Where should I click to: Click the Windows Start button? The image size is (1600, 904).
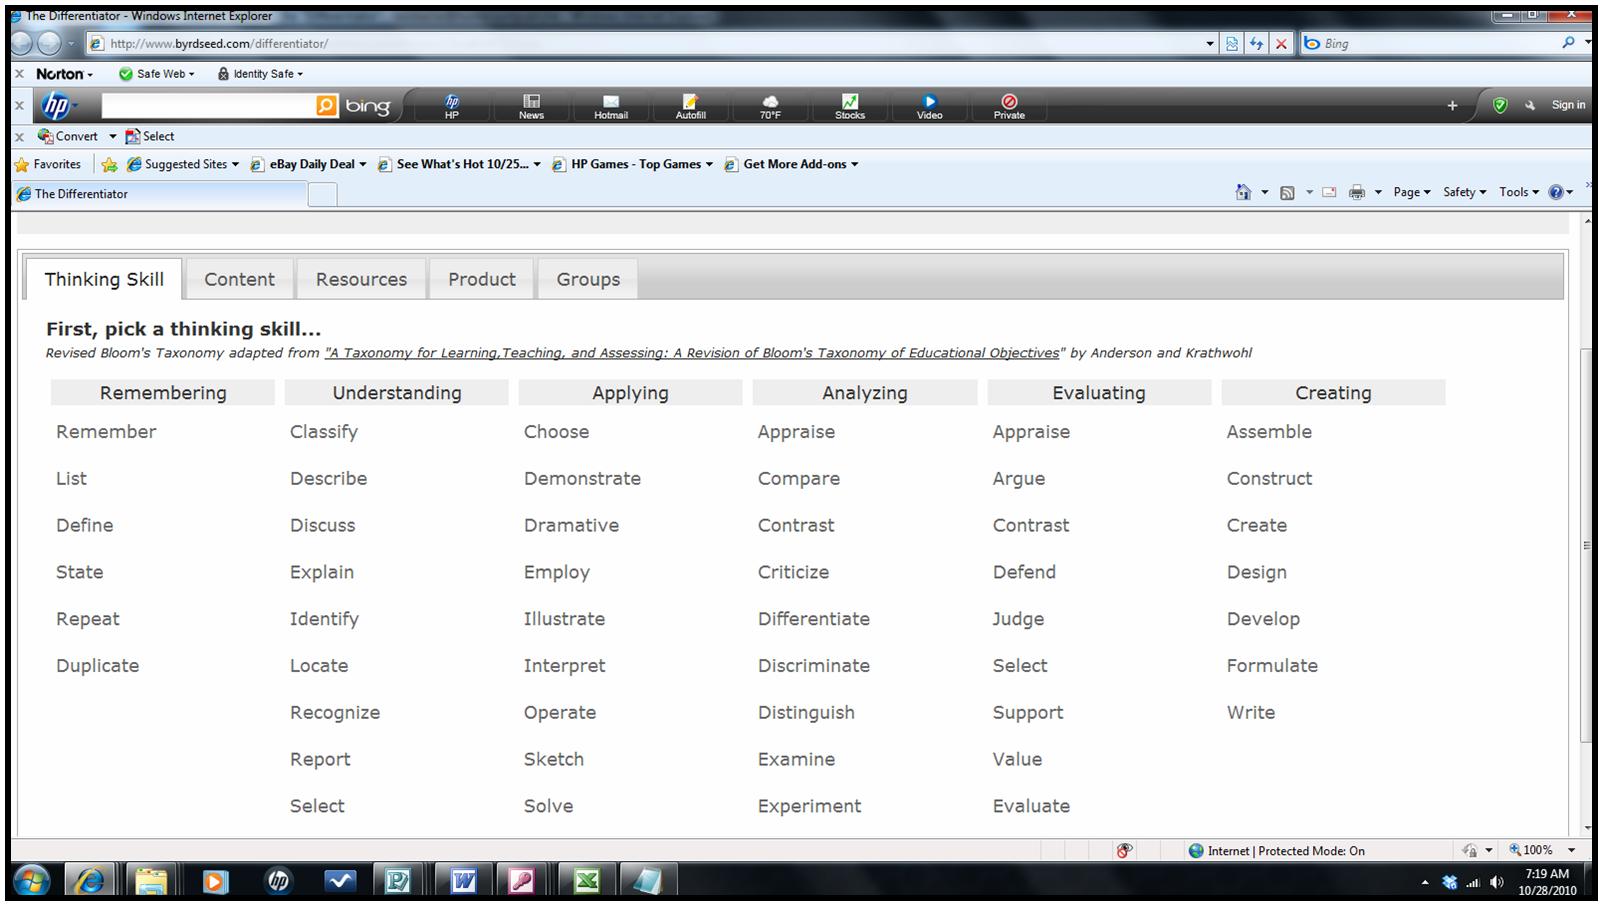[32, 880]
